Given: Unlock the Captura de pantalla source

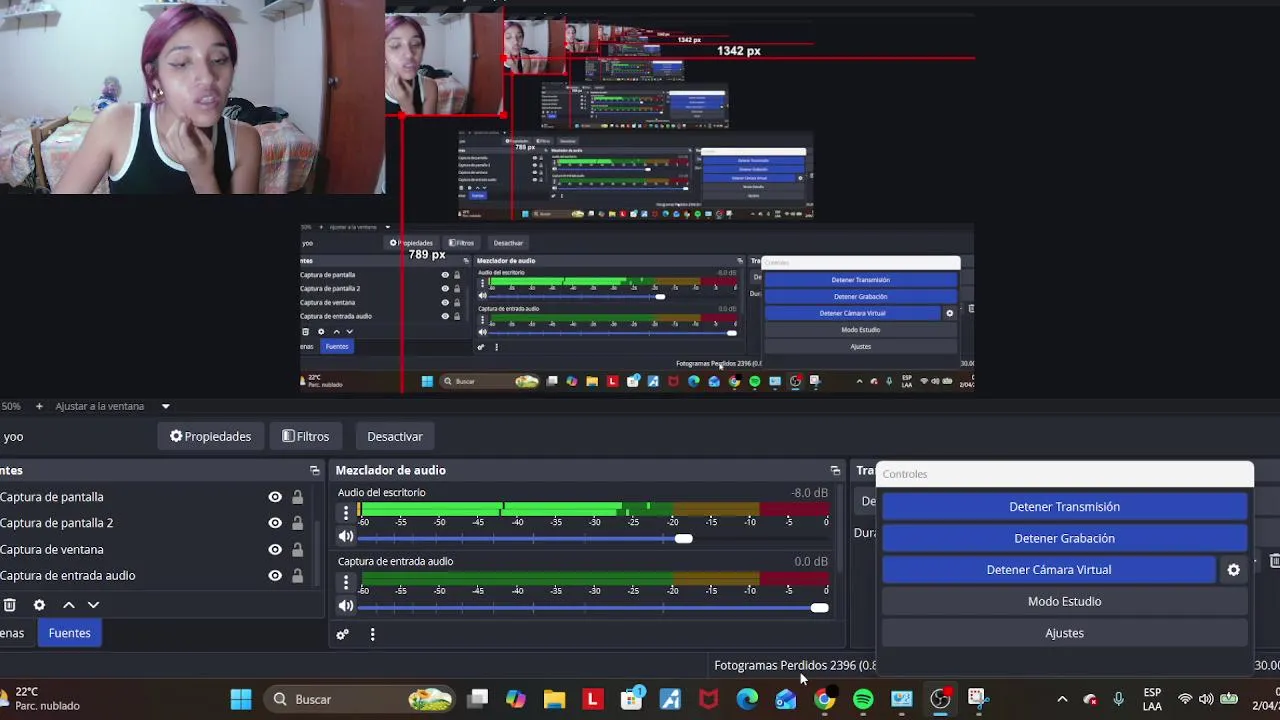Looking at the screenshot, I should coord(297,497).
